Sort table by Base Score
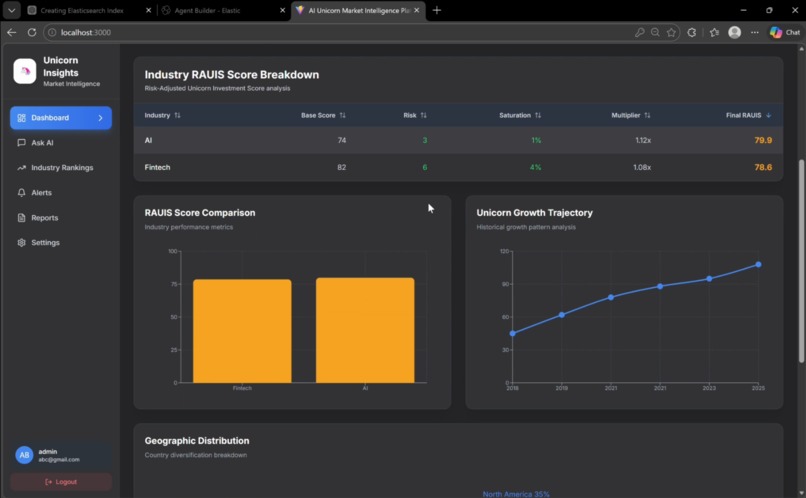Image resolution: width=806 pixels, height=498 pixels. (x=323, y=115)
